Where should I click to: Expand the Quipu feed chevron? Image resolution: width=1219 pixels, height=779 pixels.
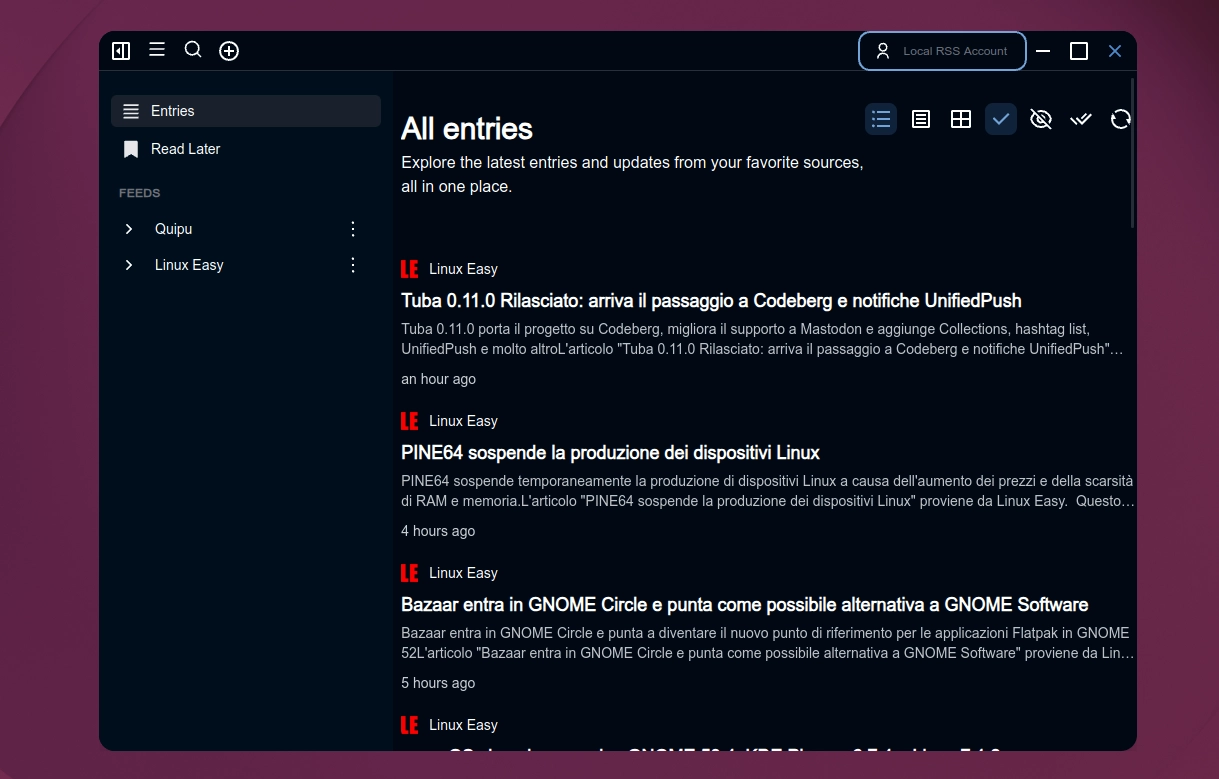click(129, 229)
